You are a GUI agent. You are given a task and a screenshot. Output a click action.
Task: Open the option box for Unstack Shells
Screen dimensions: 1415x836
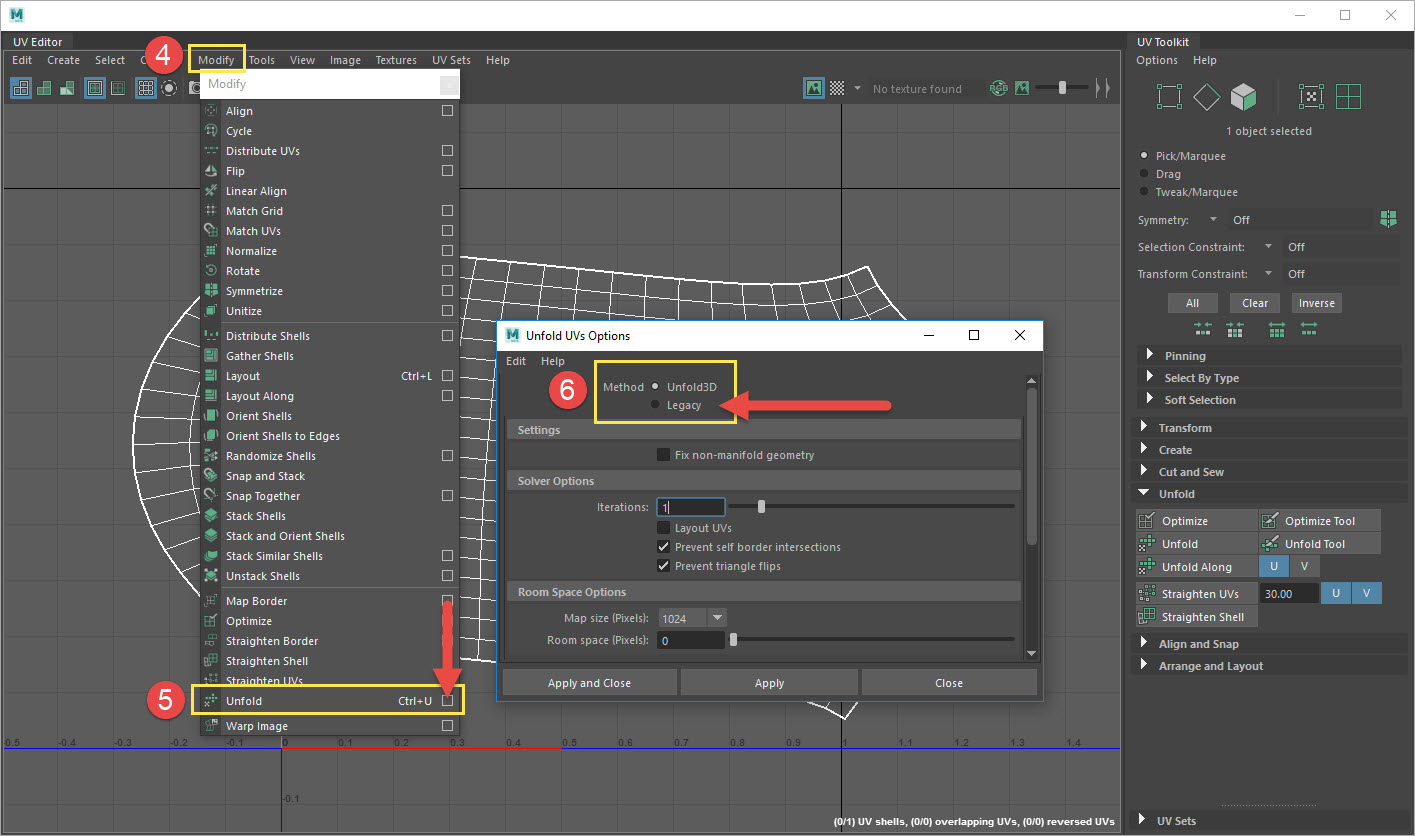(x=448, y=576)
